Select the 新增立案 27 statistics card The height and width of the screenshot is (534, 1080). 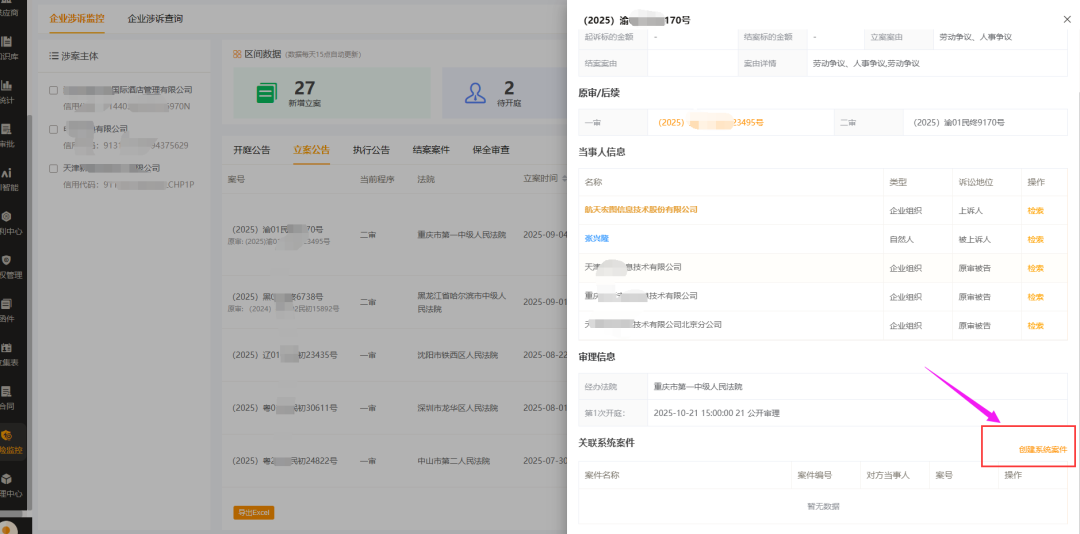tap(332, 93)
